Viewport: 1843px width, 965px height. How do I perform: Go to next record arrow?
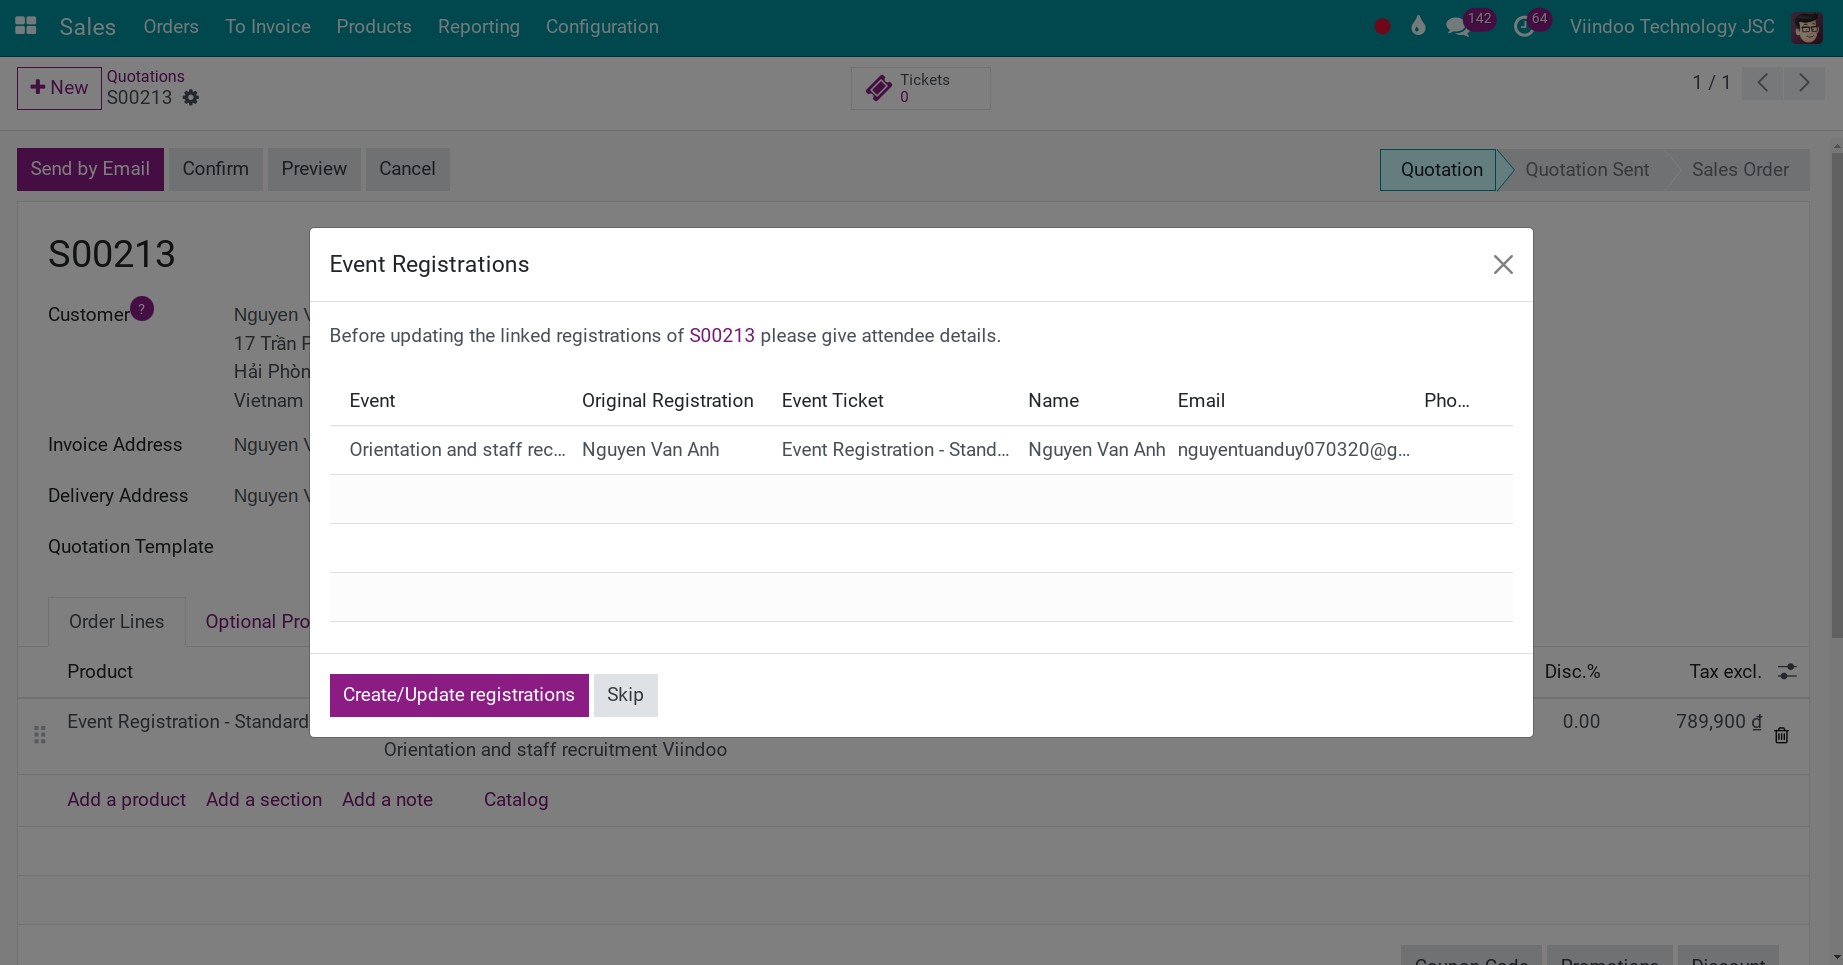pos(1804,83)
